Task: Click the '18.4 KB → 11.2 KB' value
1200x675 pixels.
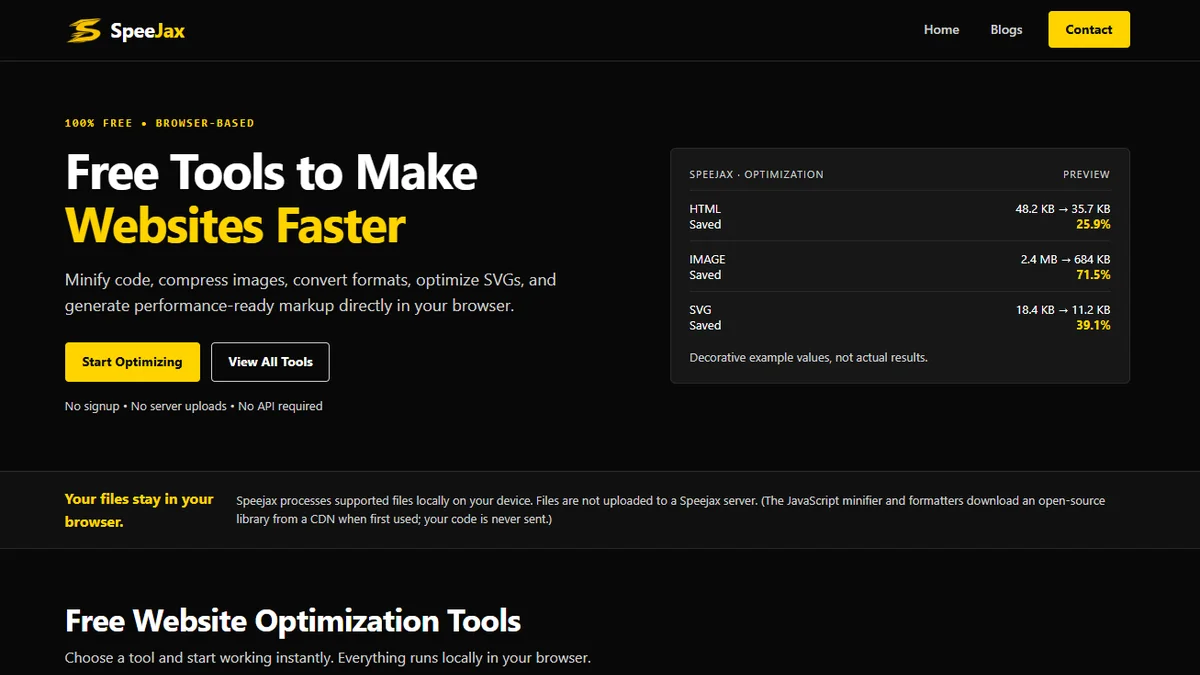Action: 1063,310
